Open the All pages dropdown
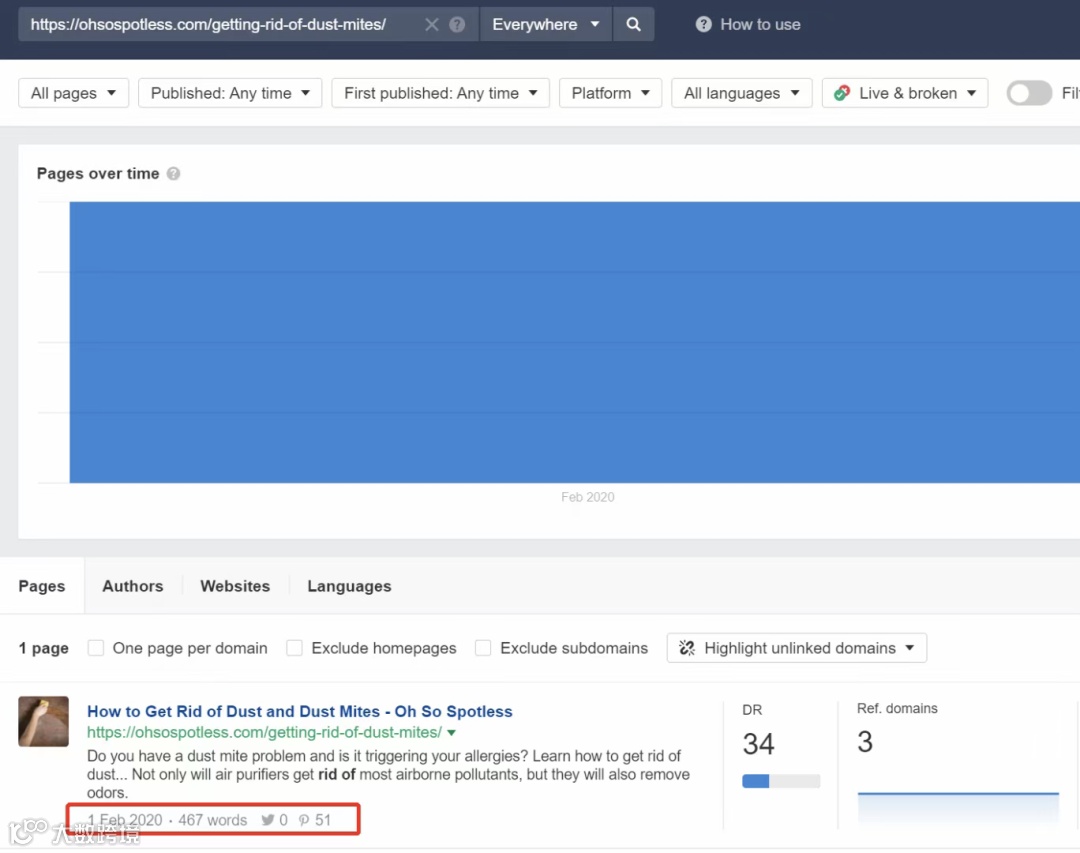The width and height of the screenshot is (1080, 853). [x=73, y=93]
